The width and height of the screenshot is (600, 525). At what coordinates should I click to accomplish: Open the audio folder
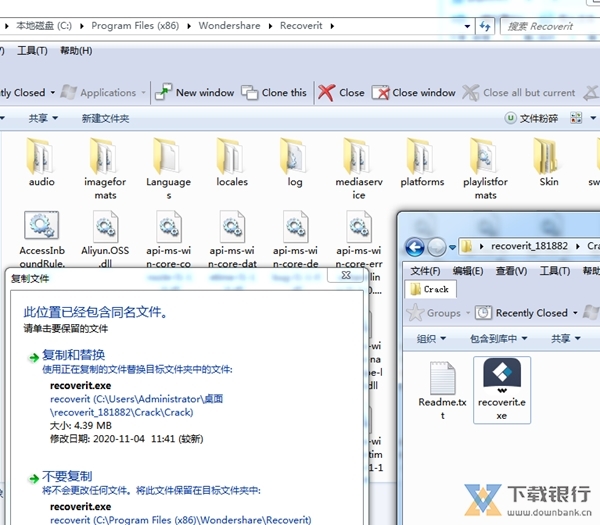(x=41, y=164)
